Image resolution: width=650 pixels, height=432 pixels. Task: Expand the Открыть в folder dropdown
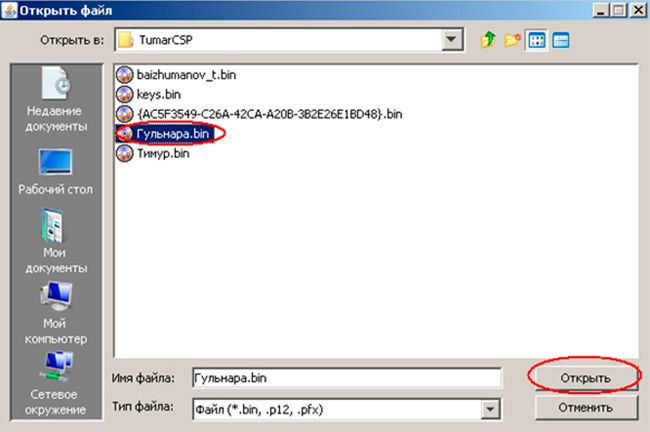pos(451,40)
